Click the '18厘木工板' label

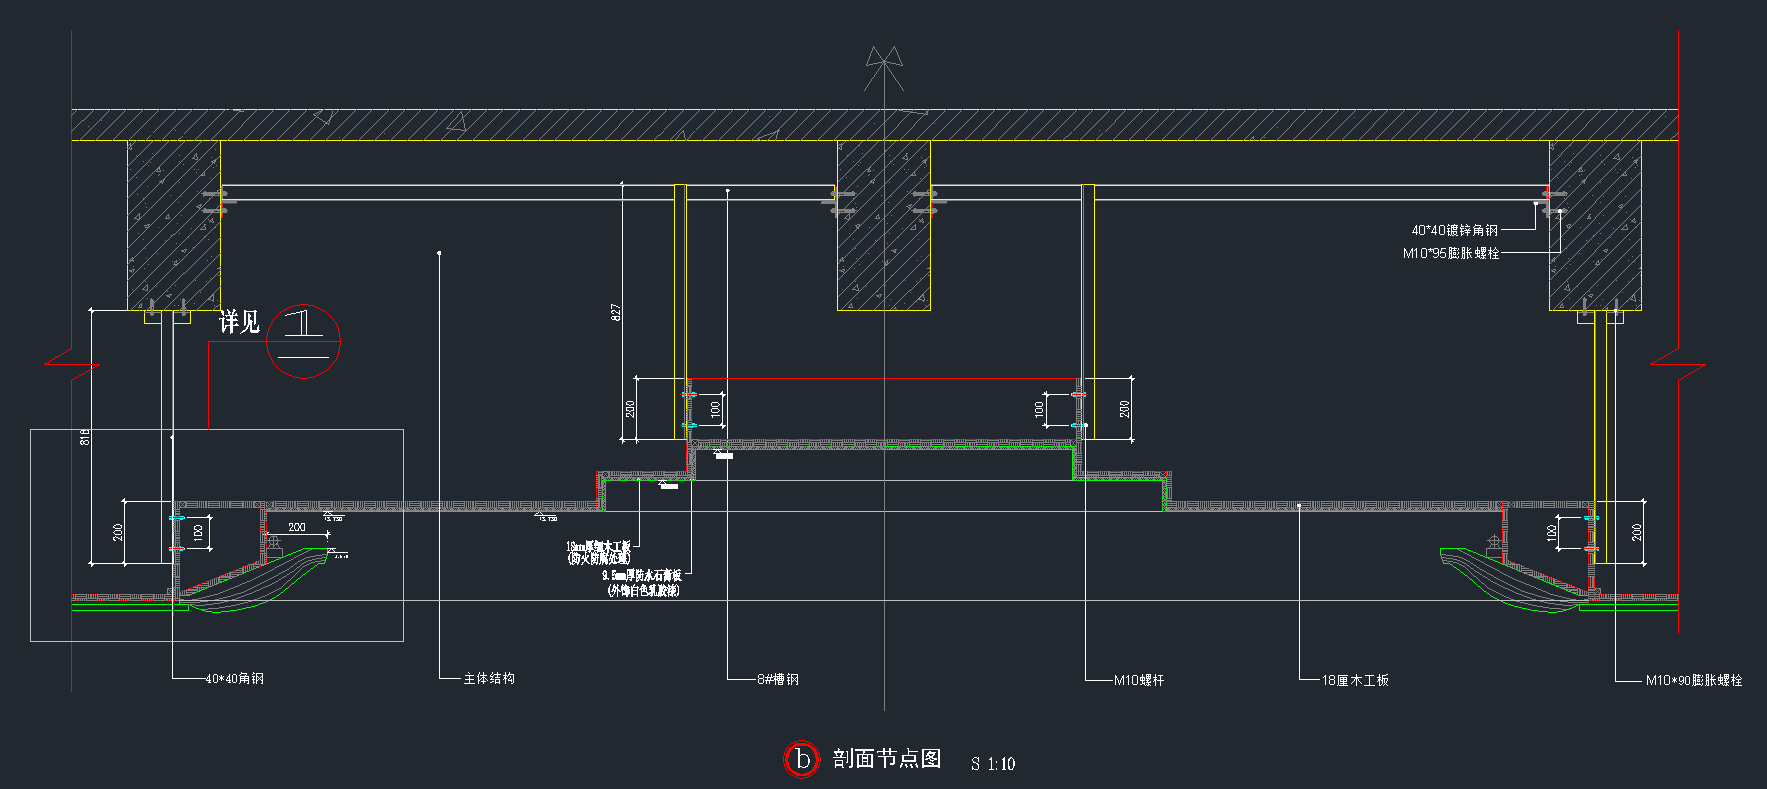(1355, 680)
